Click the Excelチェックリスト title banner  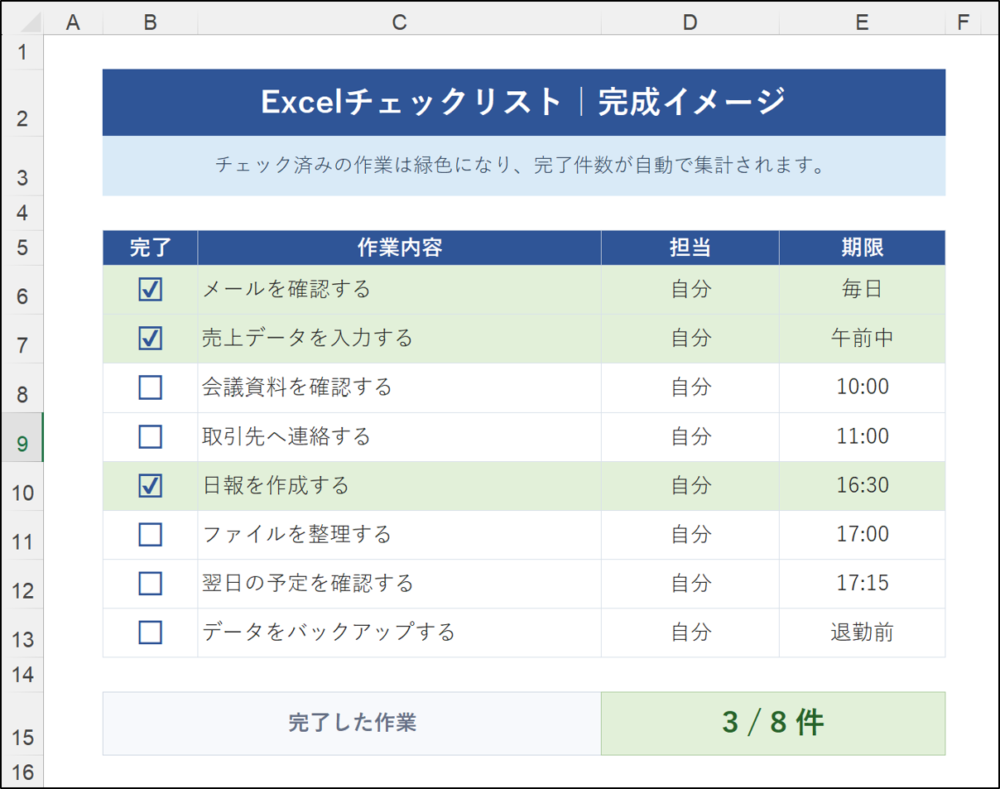click(524, 102)
